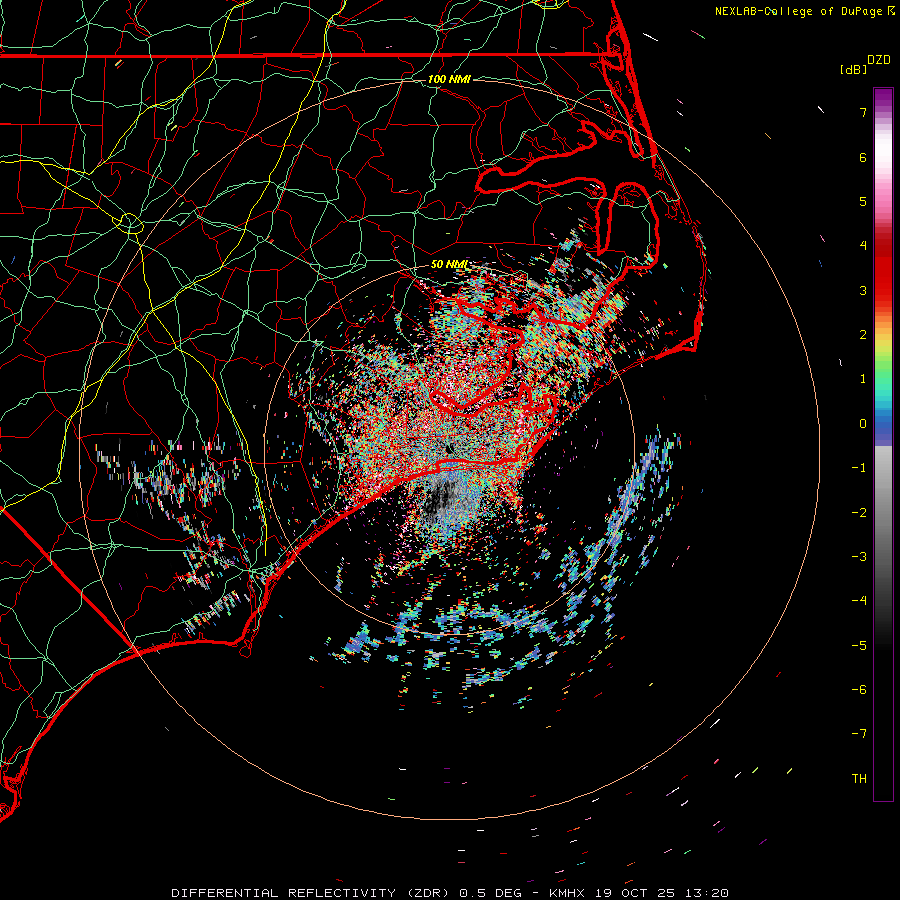The image size is (900, 900).
Task: Click the [dB] units label
Action: [x=854, y=69]
